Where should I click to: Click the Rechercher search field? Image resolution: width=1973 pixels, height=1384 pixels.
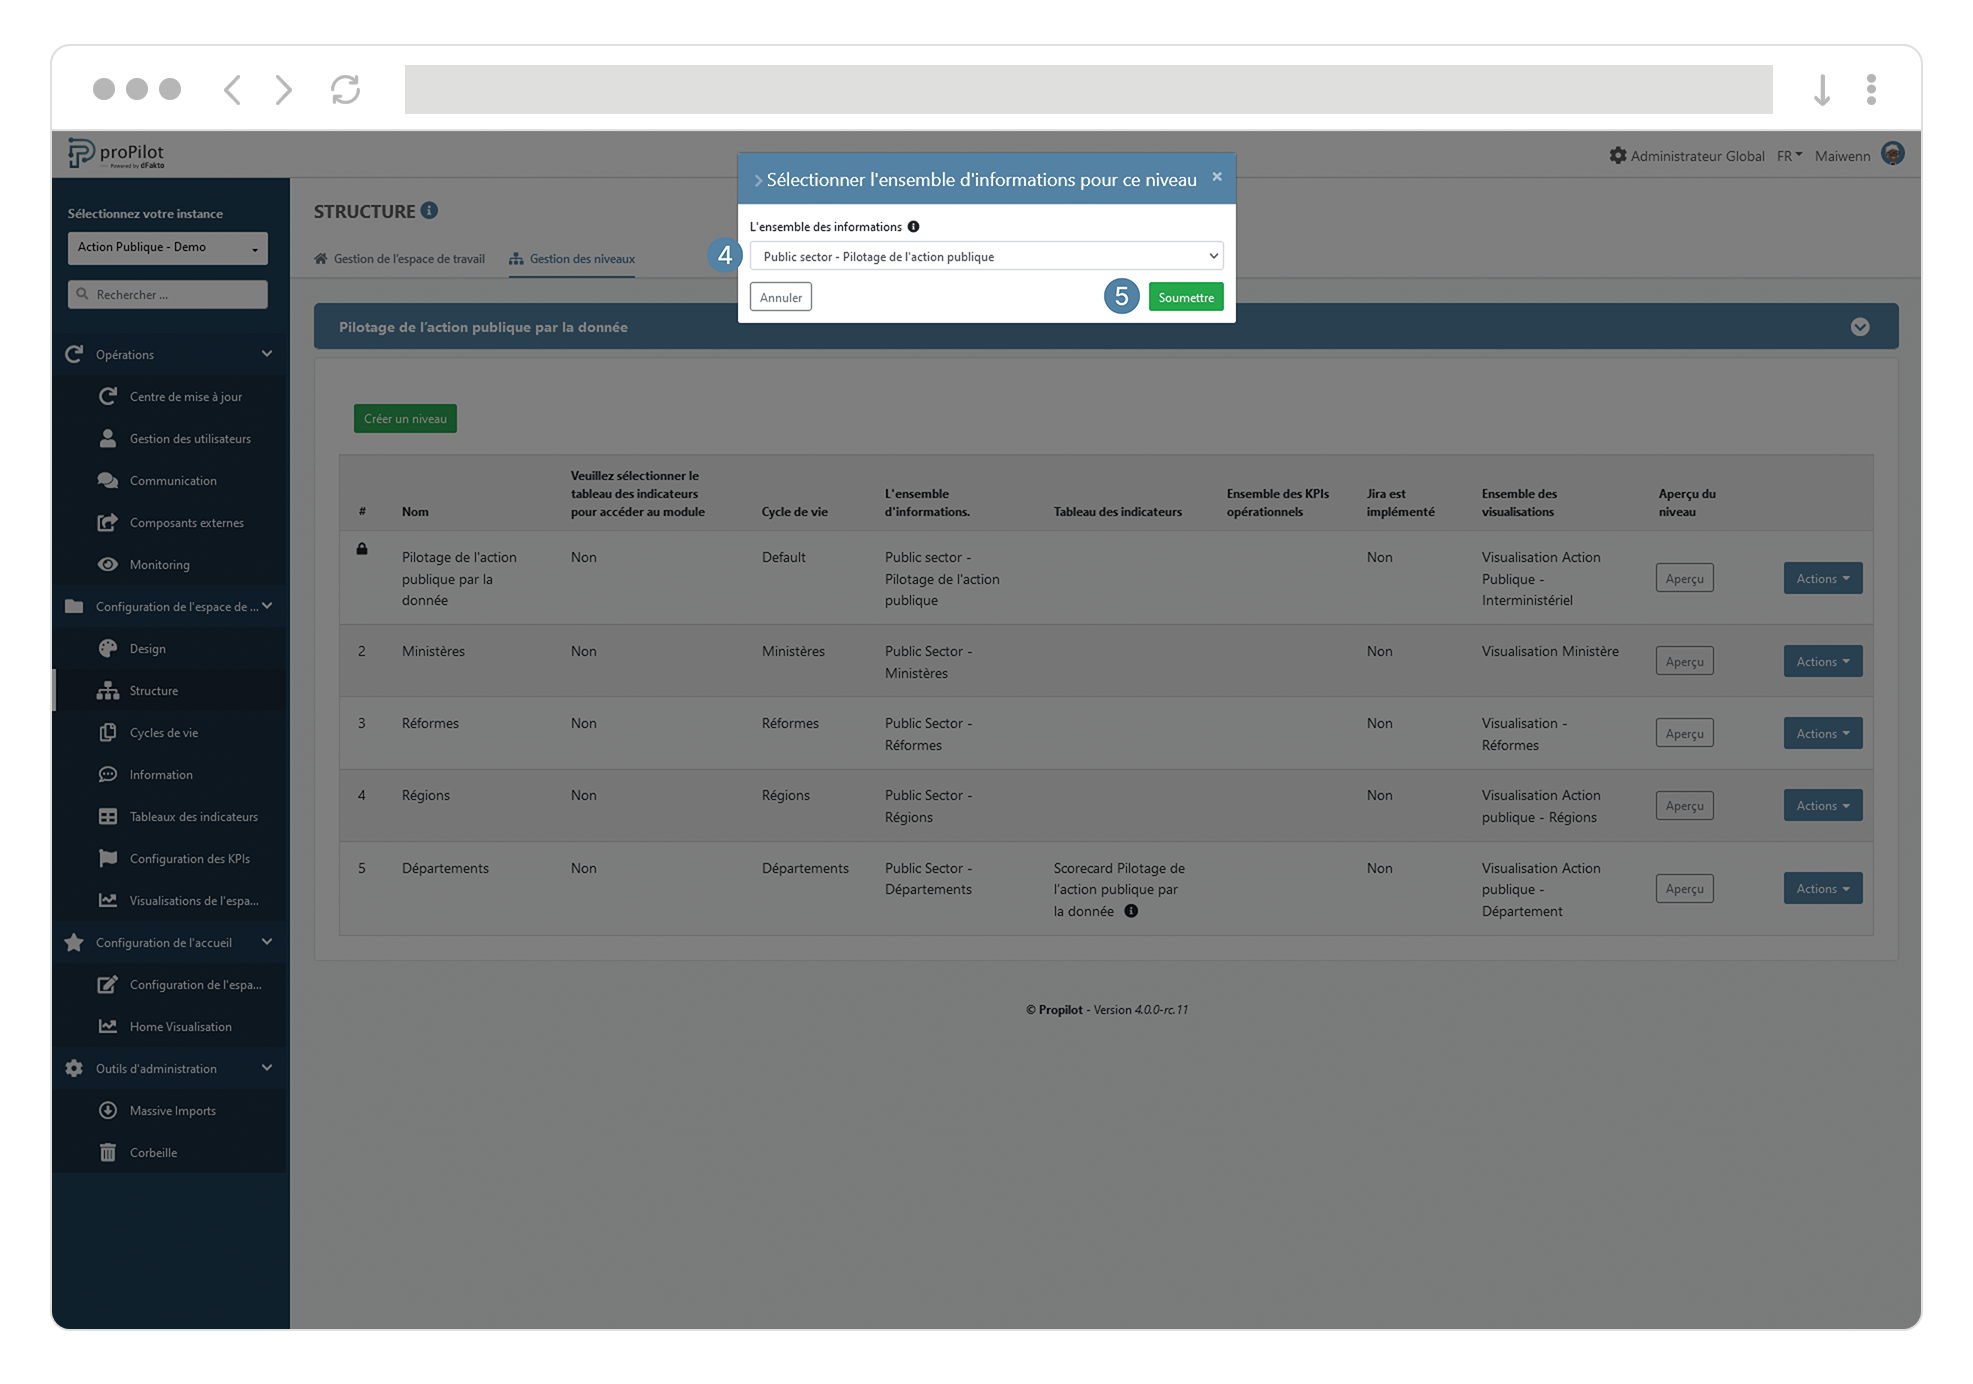coord(167,294)
